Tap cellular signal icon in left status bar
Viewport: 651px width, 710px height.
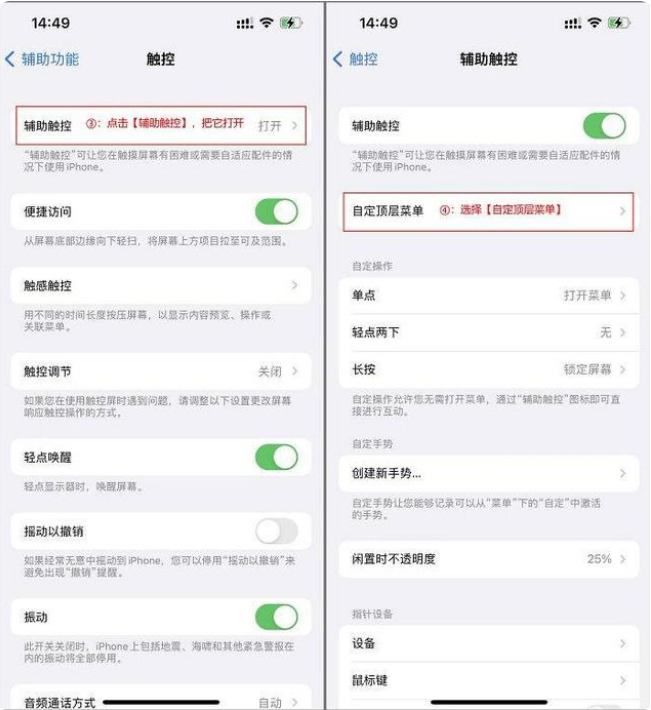[x=245, y=23]
